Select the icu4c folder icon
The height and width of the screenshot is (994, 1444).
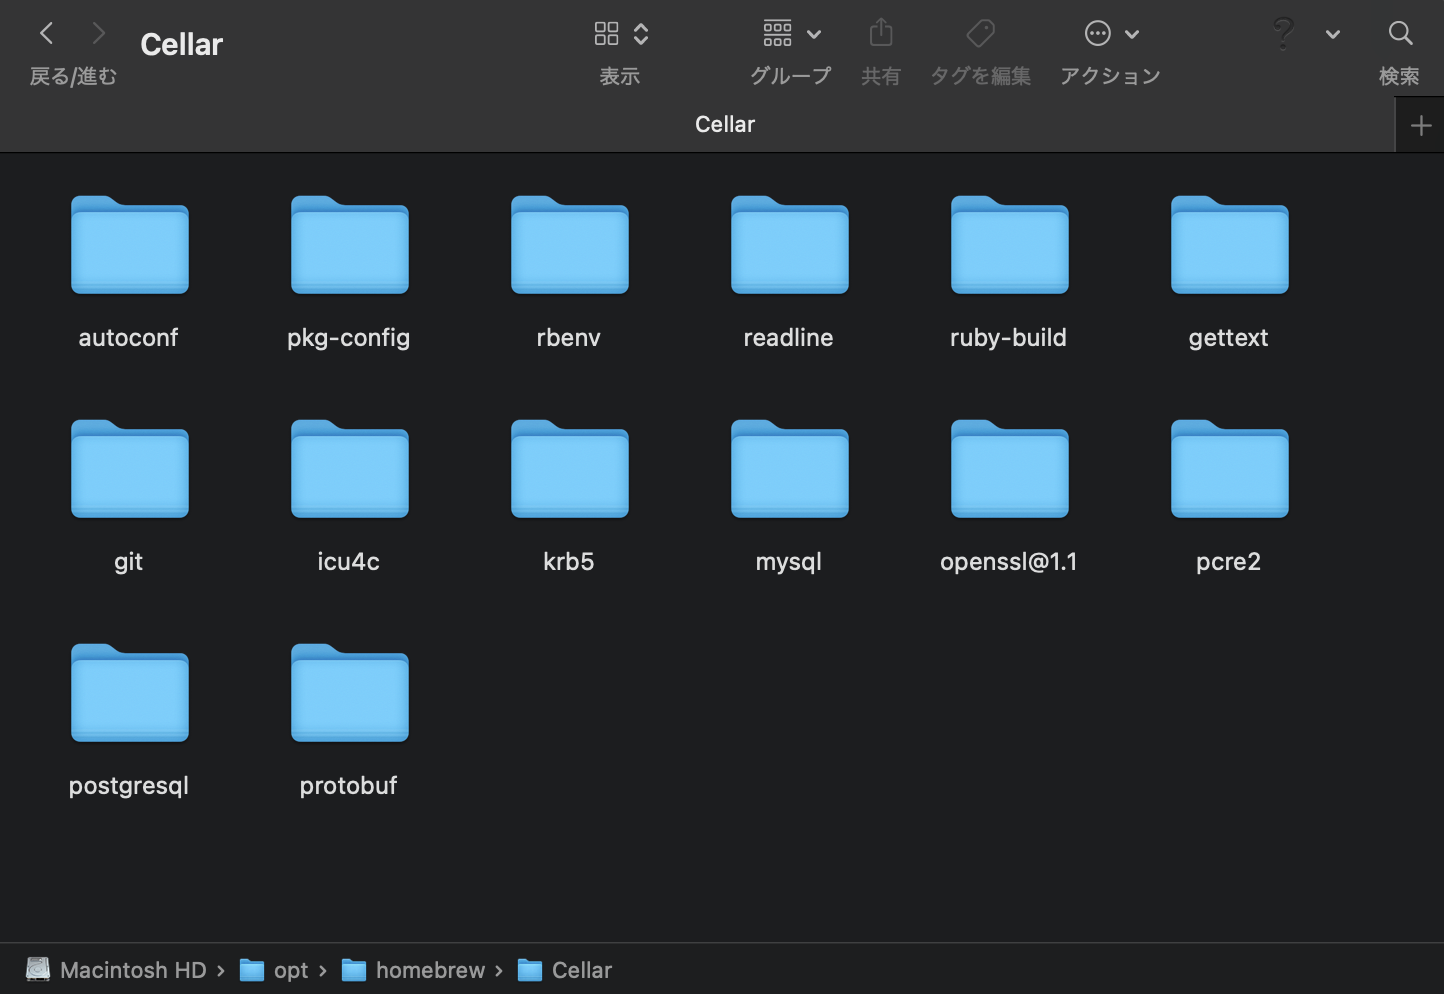pos(350,469)
